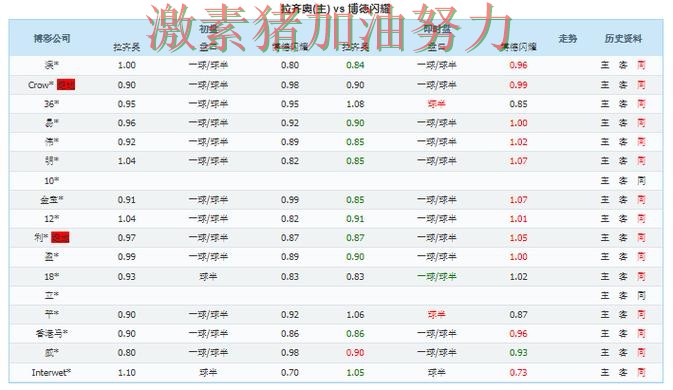This screenshot has height=390, width=673.
Task: Click initial odds 0.99 in 盈* row
Action: click(x=127, y=257)
